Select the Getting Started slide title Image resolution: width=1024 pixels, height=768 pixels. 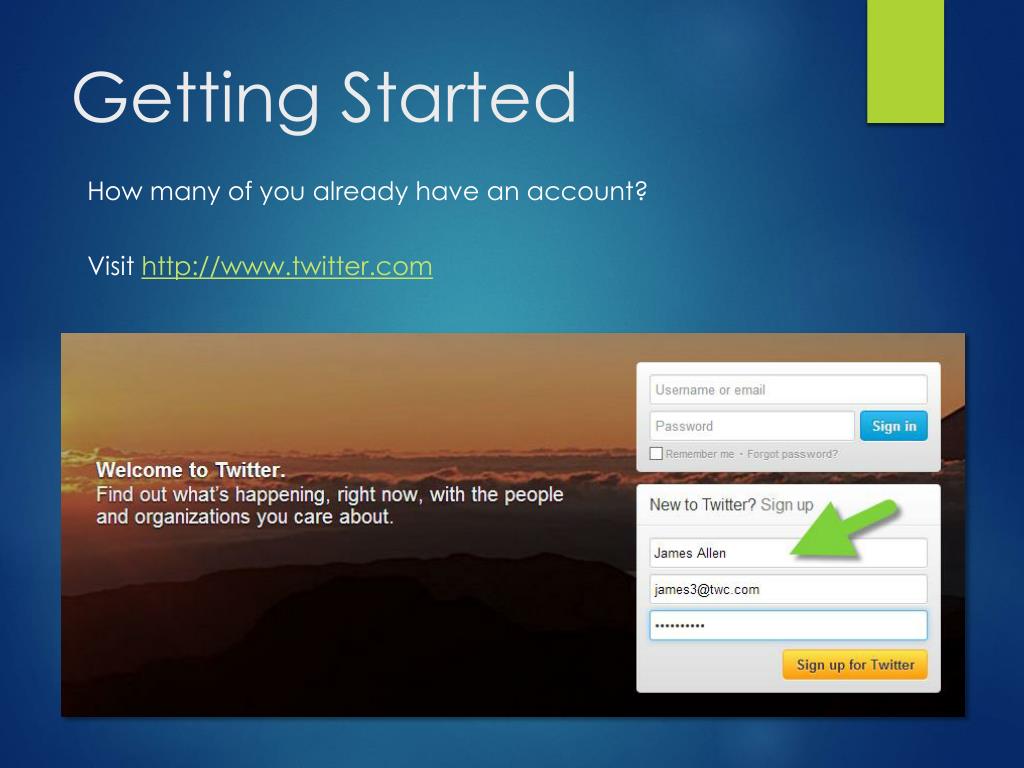click(x=325, y=98)
